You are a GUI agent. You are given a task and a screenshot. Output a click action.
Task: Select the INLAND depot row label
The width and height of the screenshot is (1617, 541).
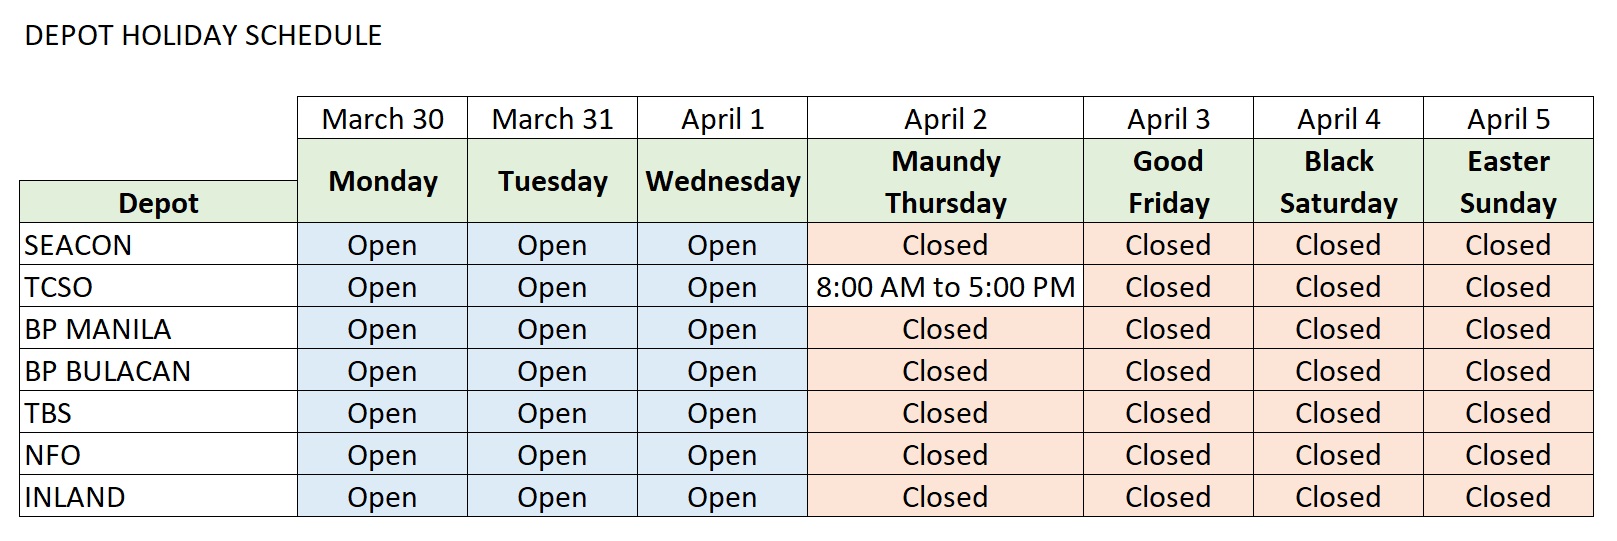pos(75,497)
